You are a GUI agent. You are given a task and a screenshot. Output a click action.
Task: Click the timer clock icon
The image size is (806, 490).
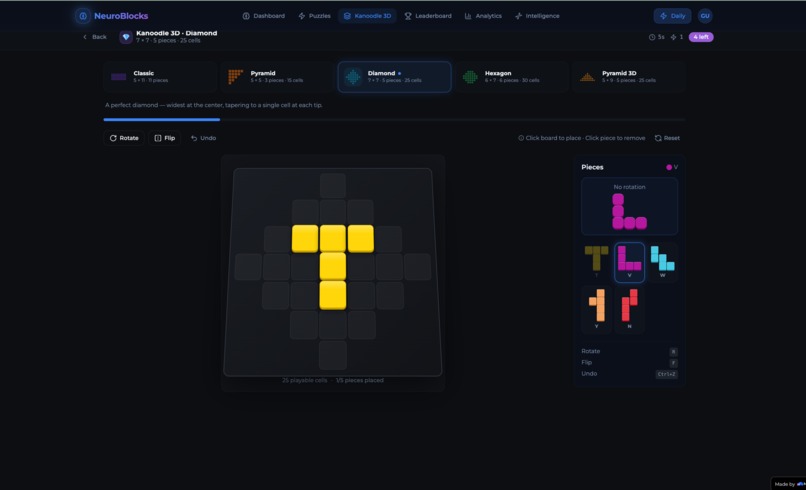tap(652, 37)
